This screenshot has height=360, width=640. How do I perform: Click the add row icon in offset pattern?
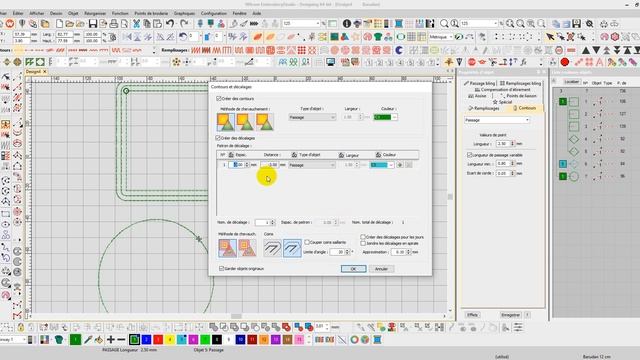click(x=400, y=165)
